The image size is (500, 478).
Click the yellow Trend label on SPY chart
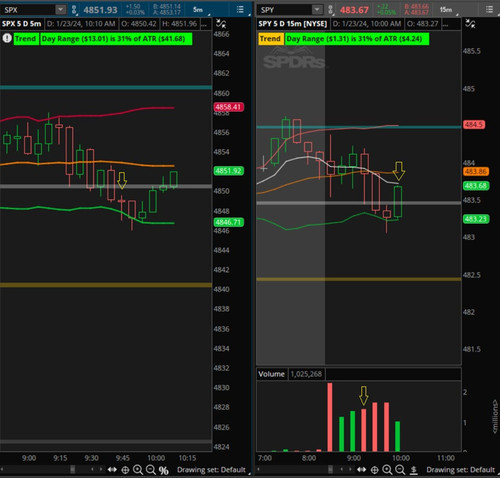pos(270,39)
